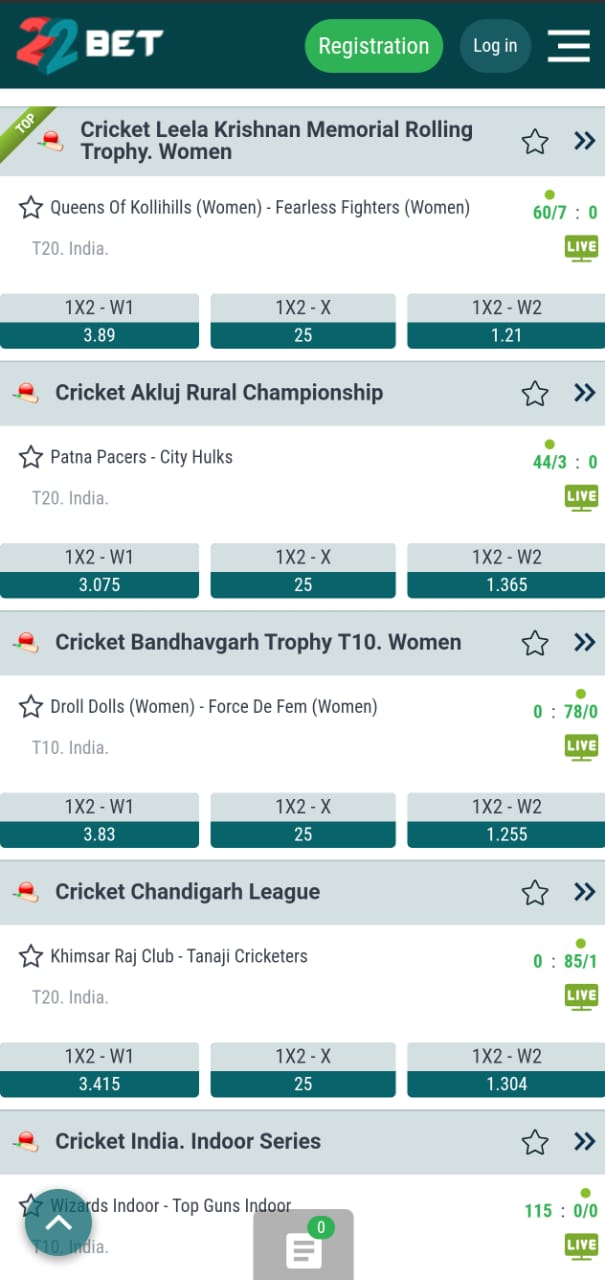Click the Registration button

(373, 46)
